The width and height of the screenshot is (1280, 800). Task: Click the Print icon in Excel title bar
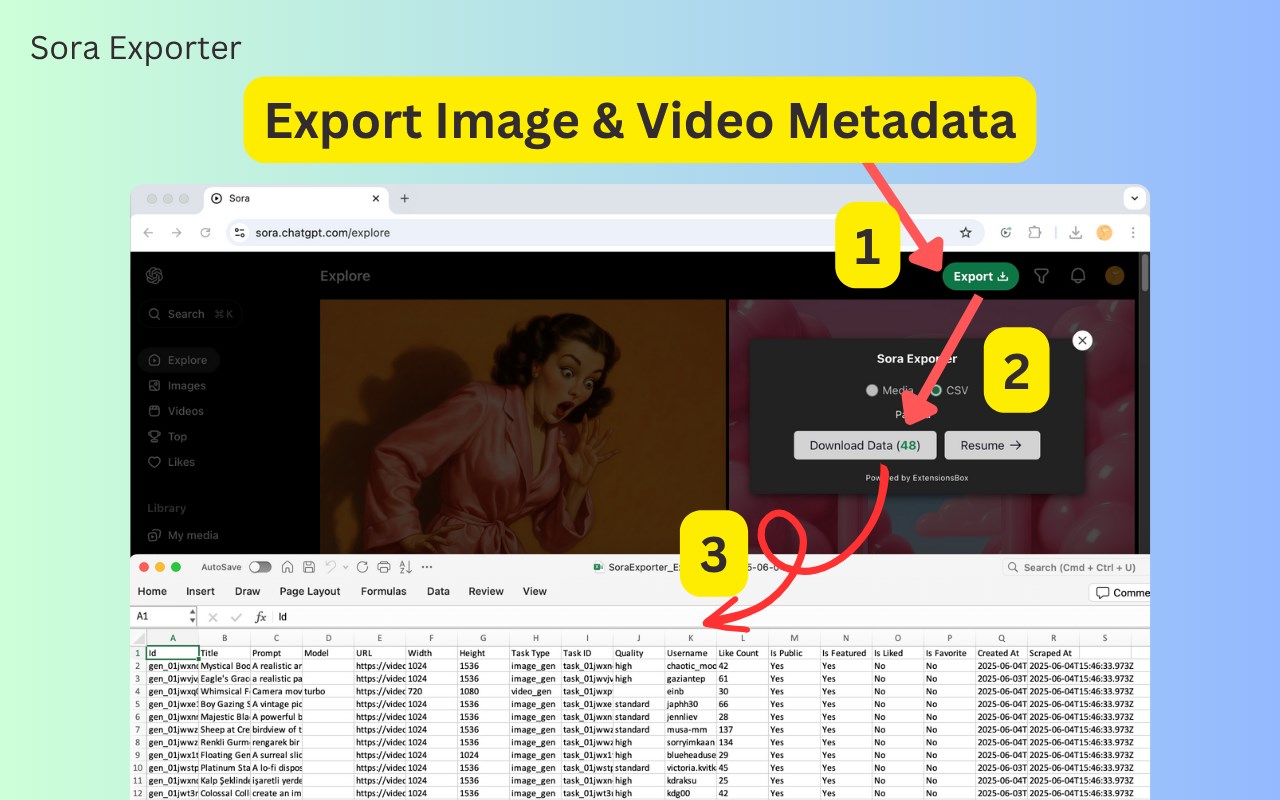[x=384, y=567]
